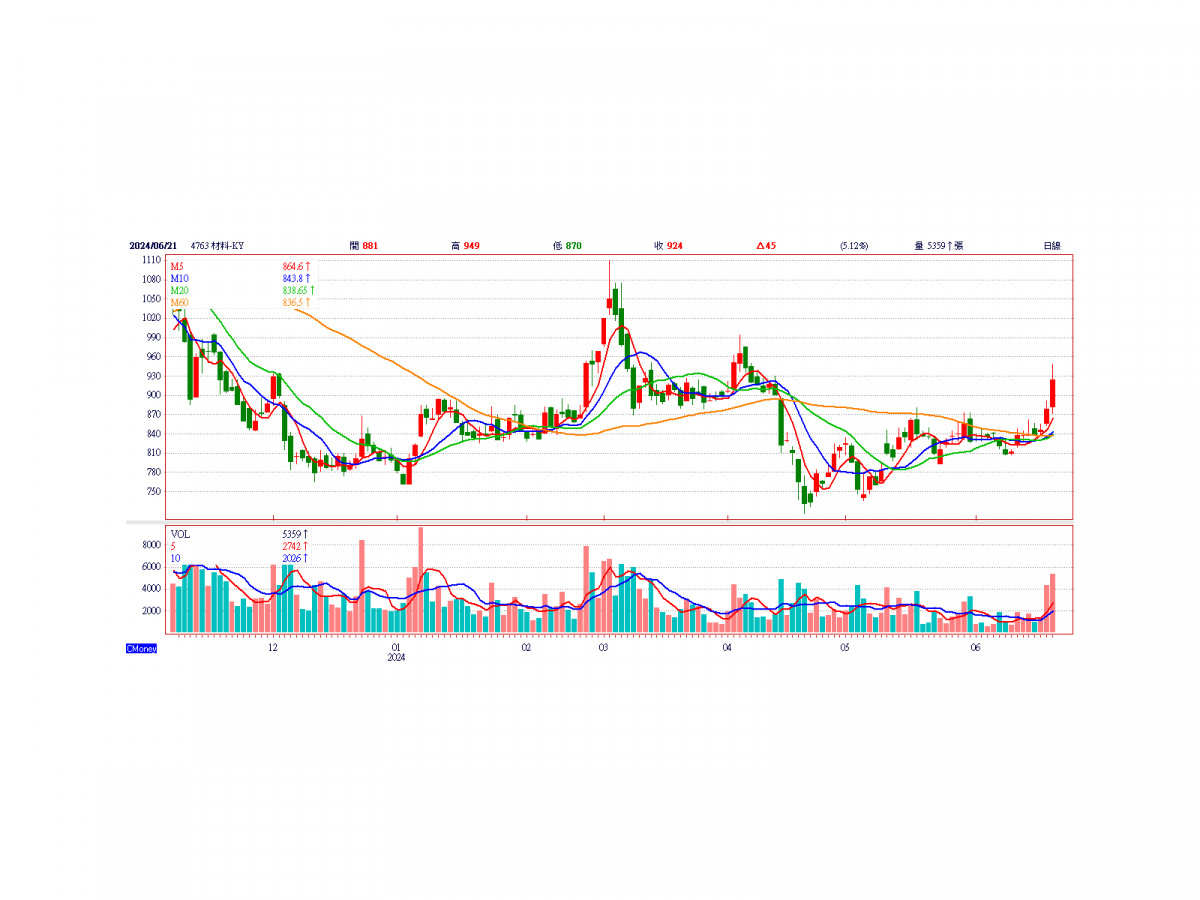Click the 8000 volume axis label
This screenshot has height=900, width=1200.
(152, 545)
